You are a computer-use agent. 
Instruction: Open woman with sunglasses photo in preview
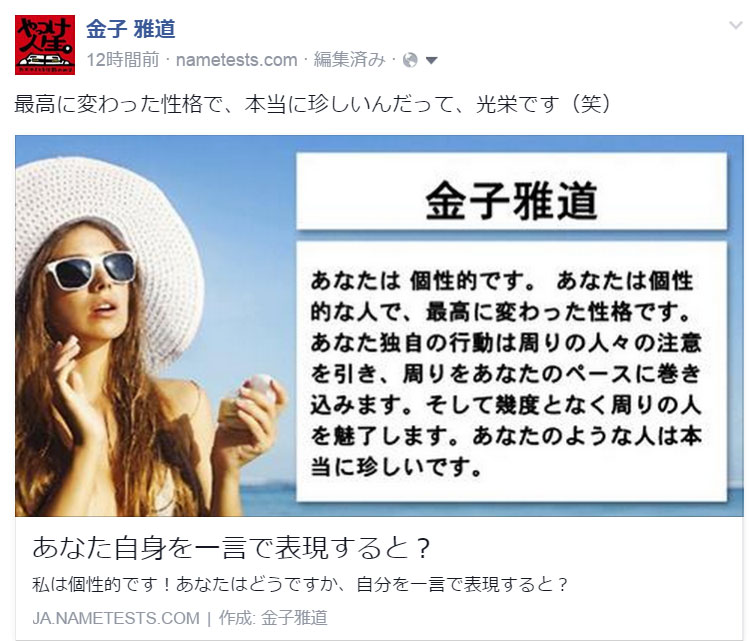point(155,326)
